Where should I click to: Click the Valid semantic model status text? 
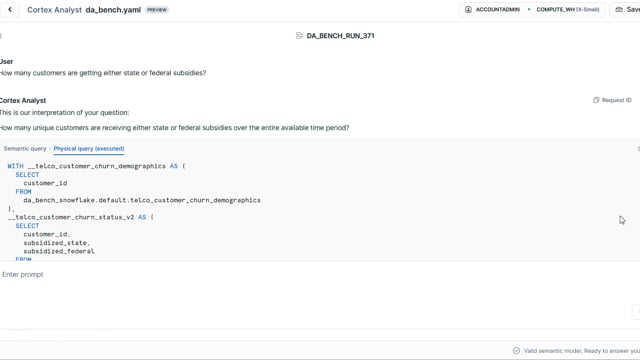tap(582, 351)
